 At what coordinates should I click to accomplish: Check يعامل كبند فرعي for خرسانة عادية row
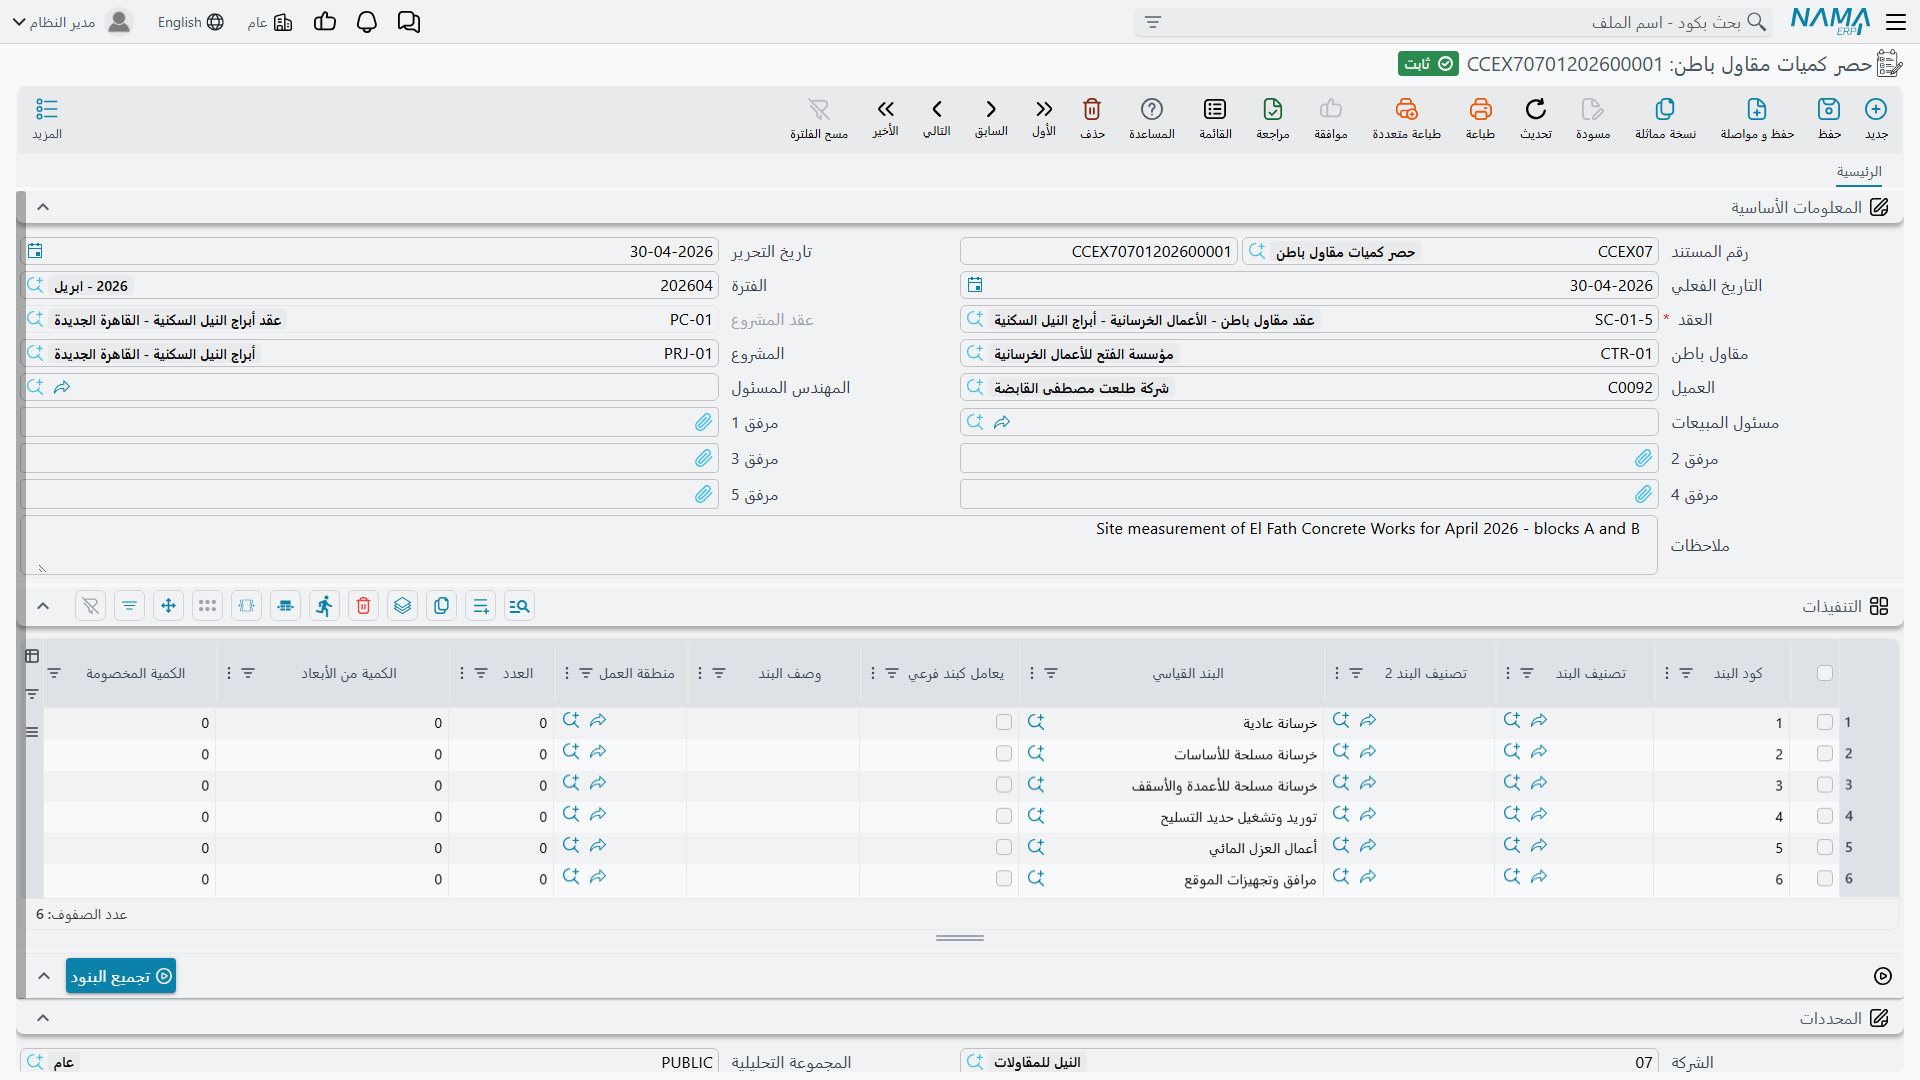tap(1004, 722)
